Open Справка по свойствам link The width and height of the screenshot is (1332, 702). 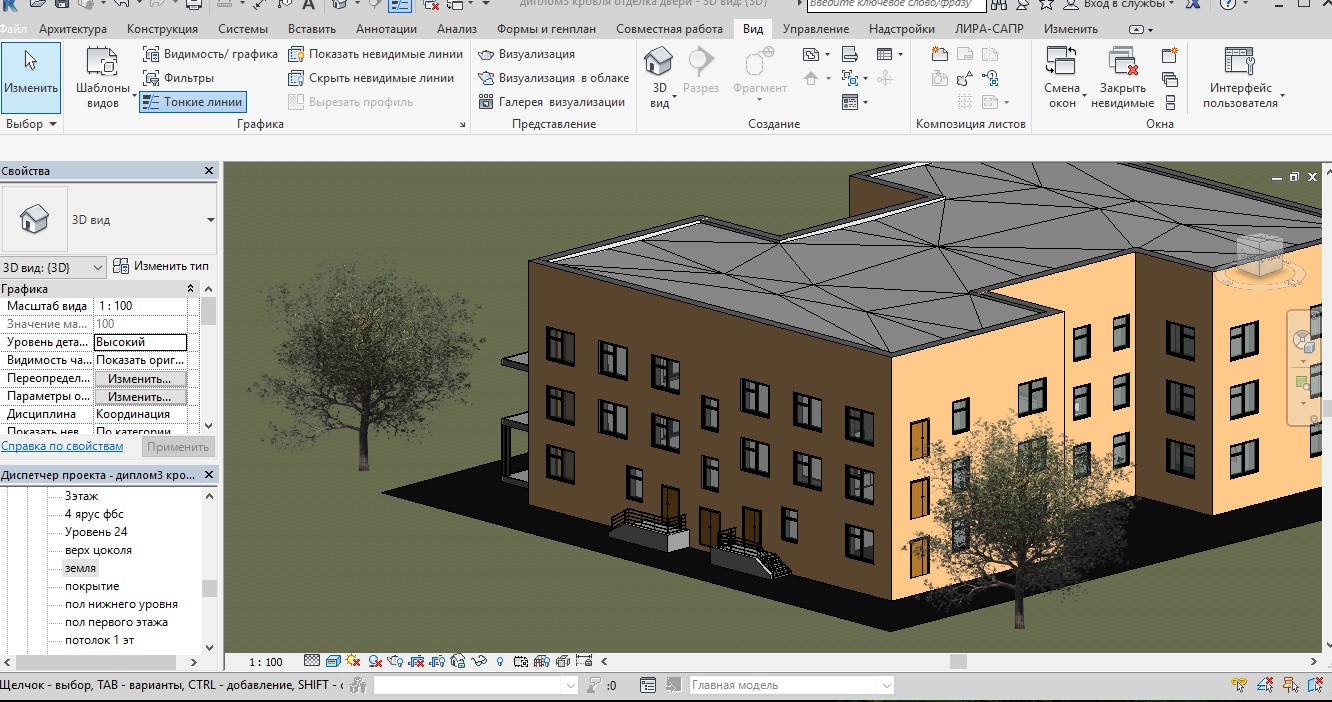(62, 446)
